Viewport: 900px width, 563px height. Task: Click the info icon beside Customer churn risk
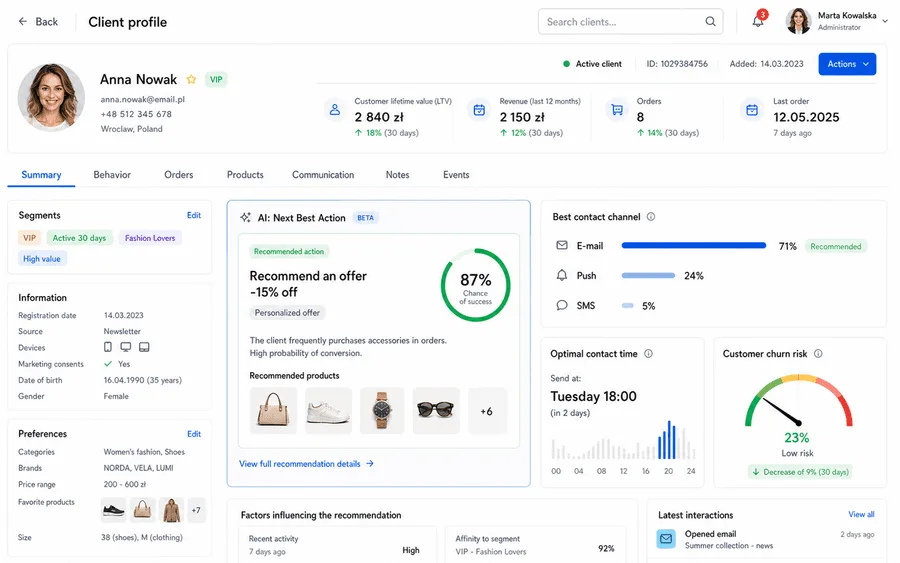point(818,354)
